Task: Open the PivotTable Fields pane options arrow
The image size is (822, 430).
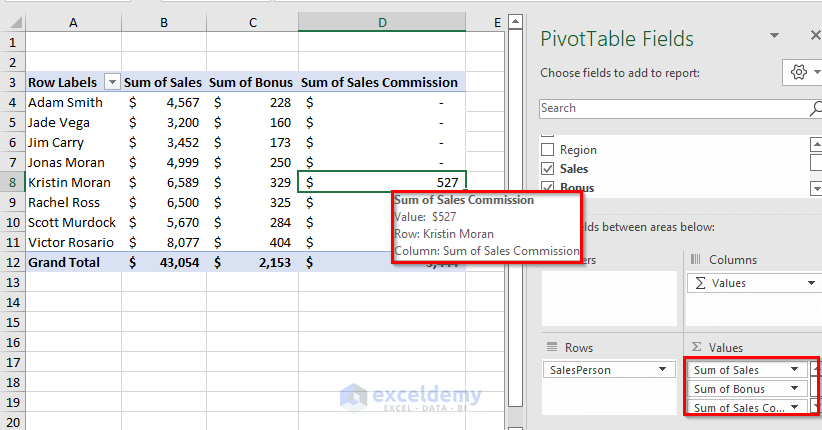Action: 774,36
